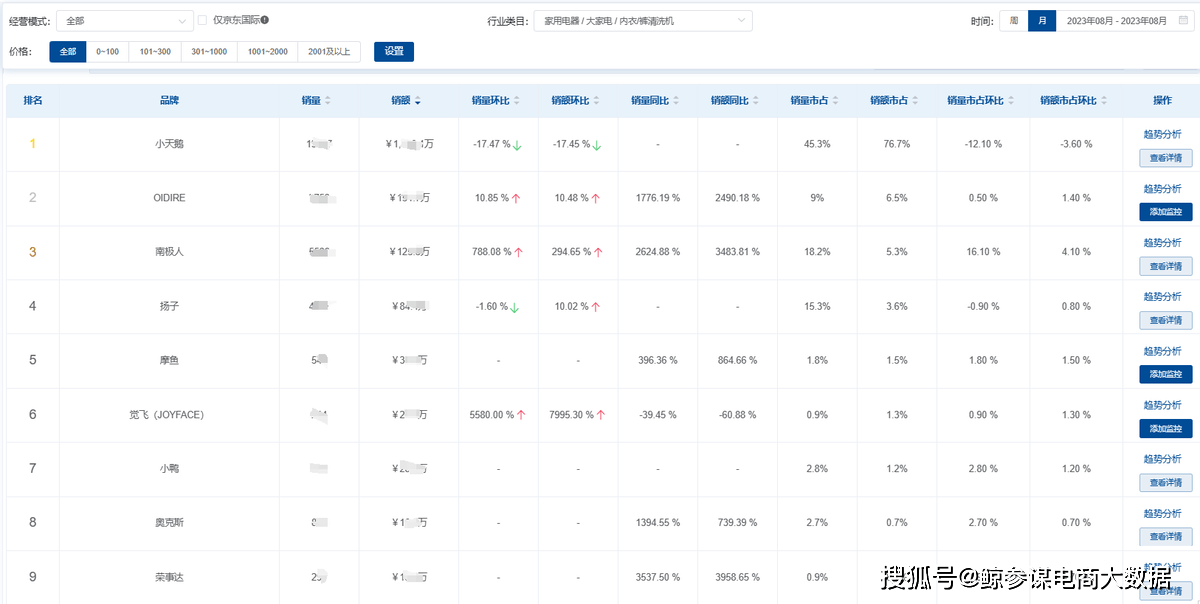
Task: Click the date range input field
Action: [1115, 21]
